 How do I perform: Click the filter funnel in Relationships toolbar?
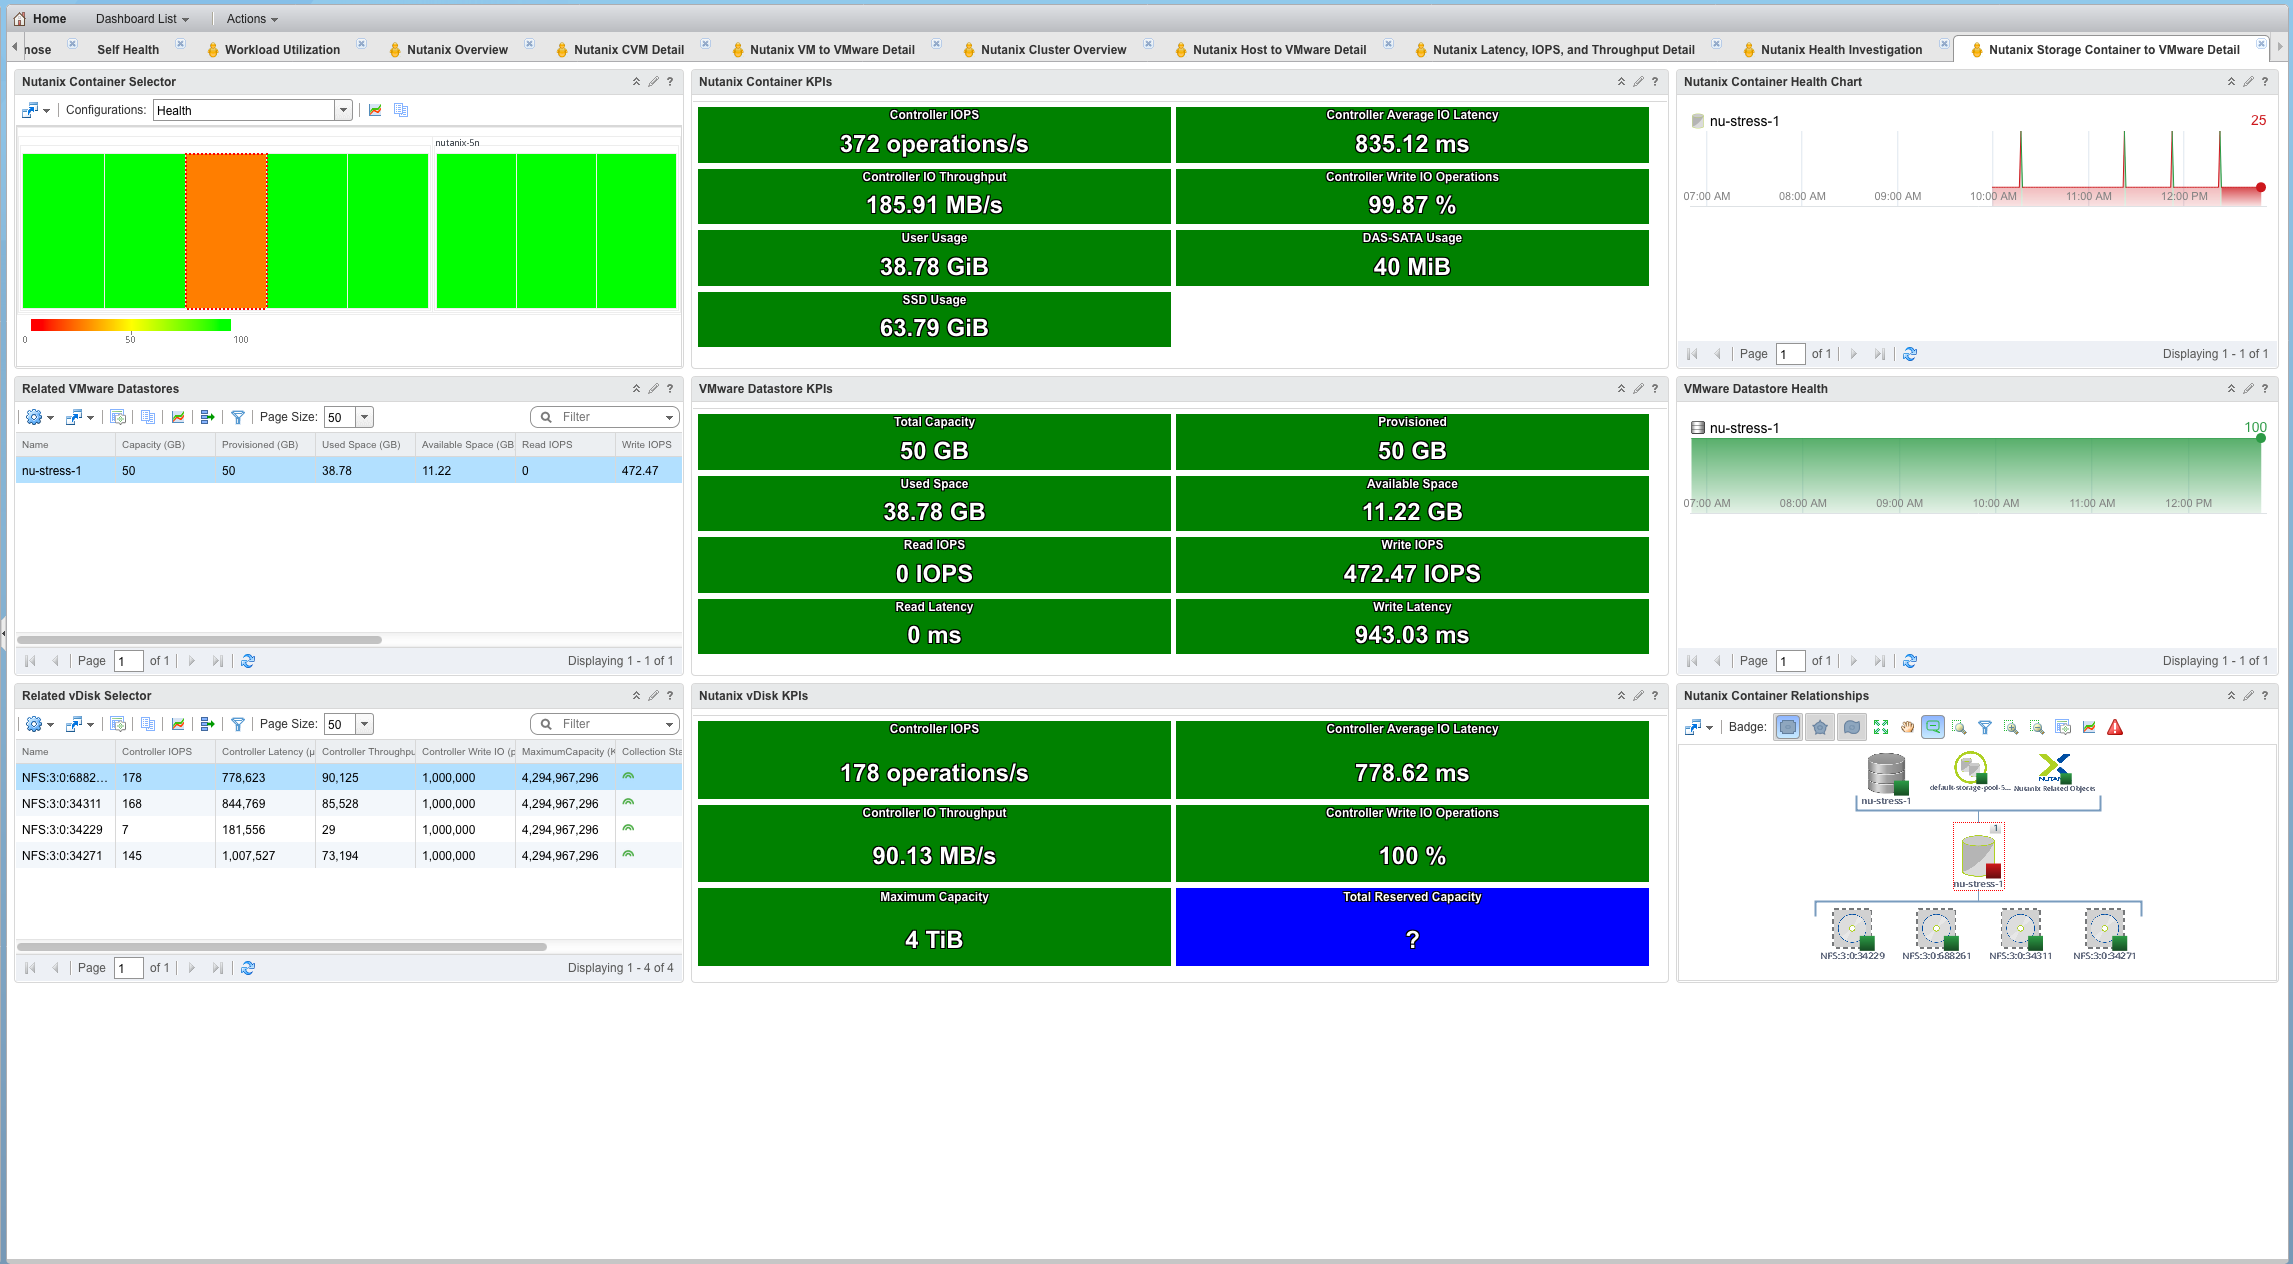[x=1985, y=727]
